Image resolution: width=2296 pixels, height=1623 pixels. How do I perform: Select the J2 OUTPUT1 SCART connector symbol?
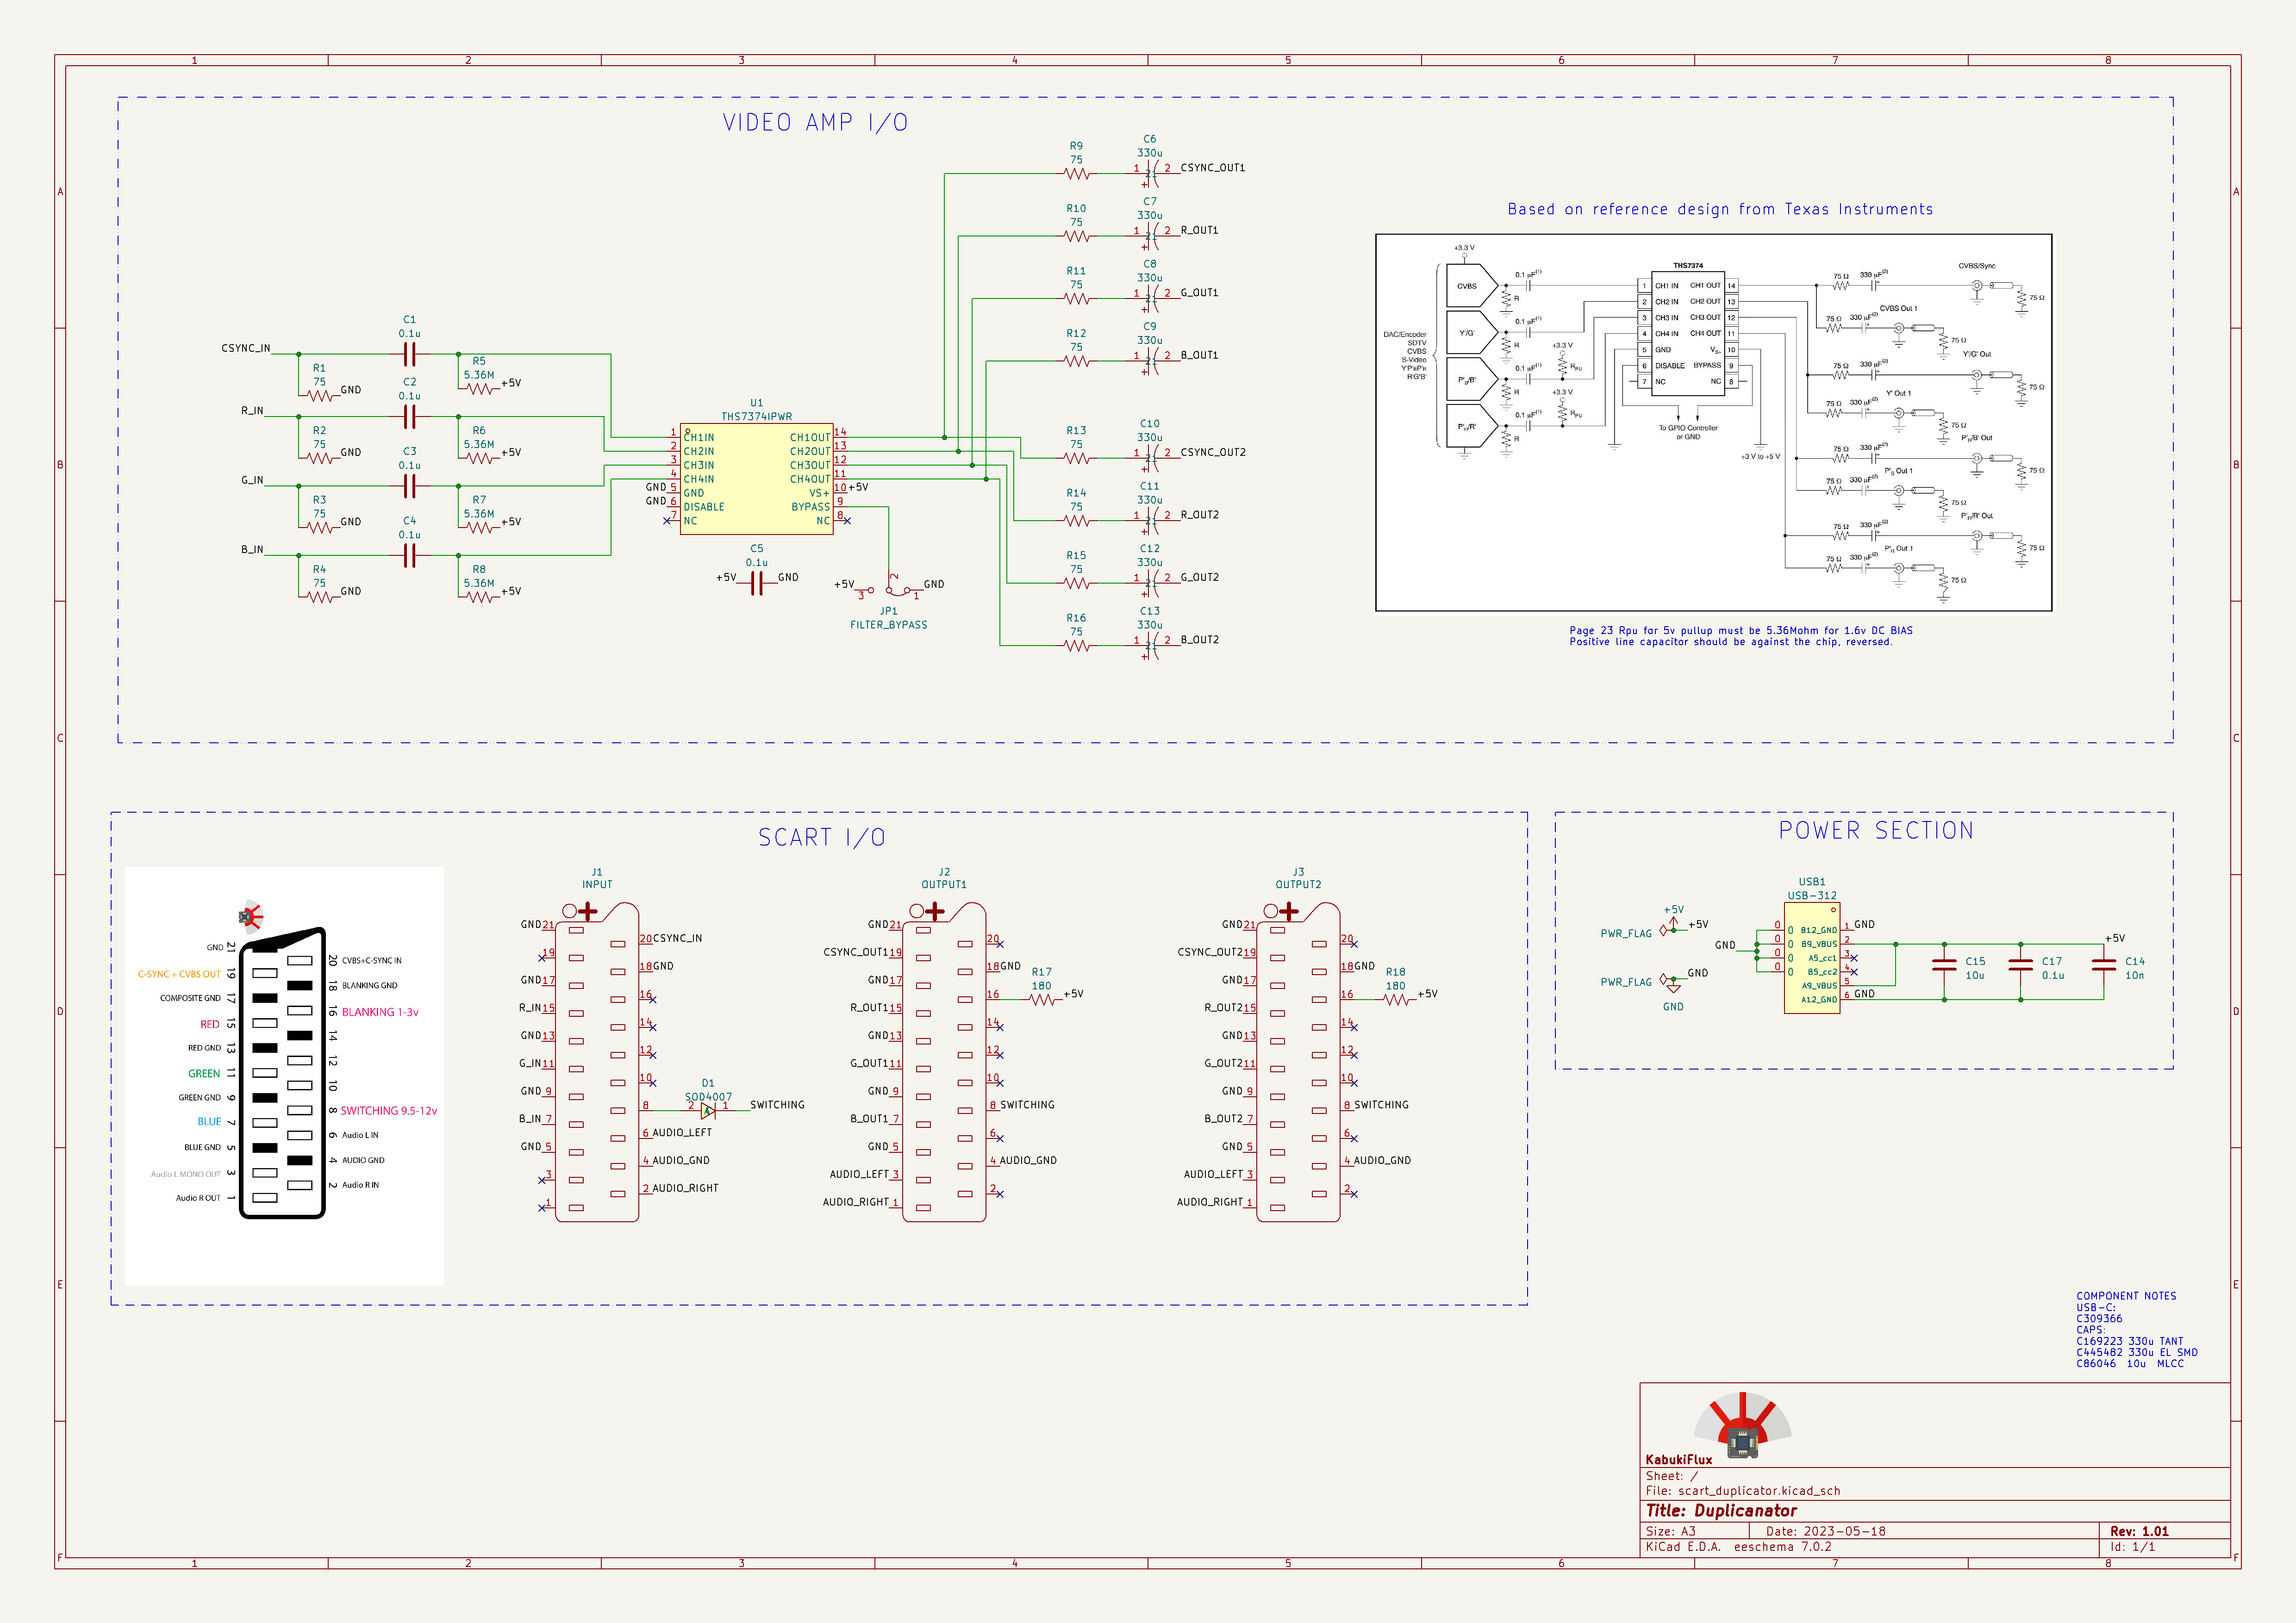point(944,1062)
